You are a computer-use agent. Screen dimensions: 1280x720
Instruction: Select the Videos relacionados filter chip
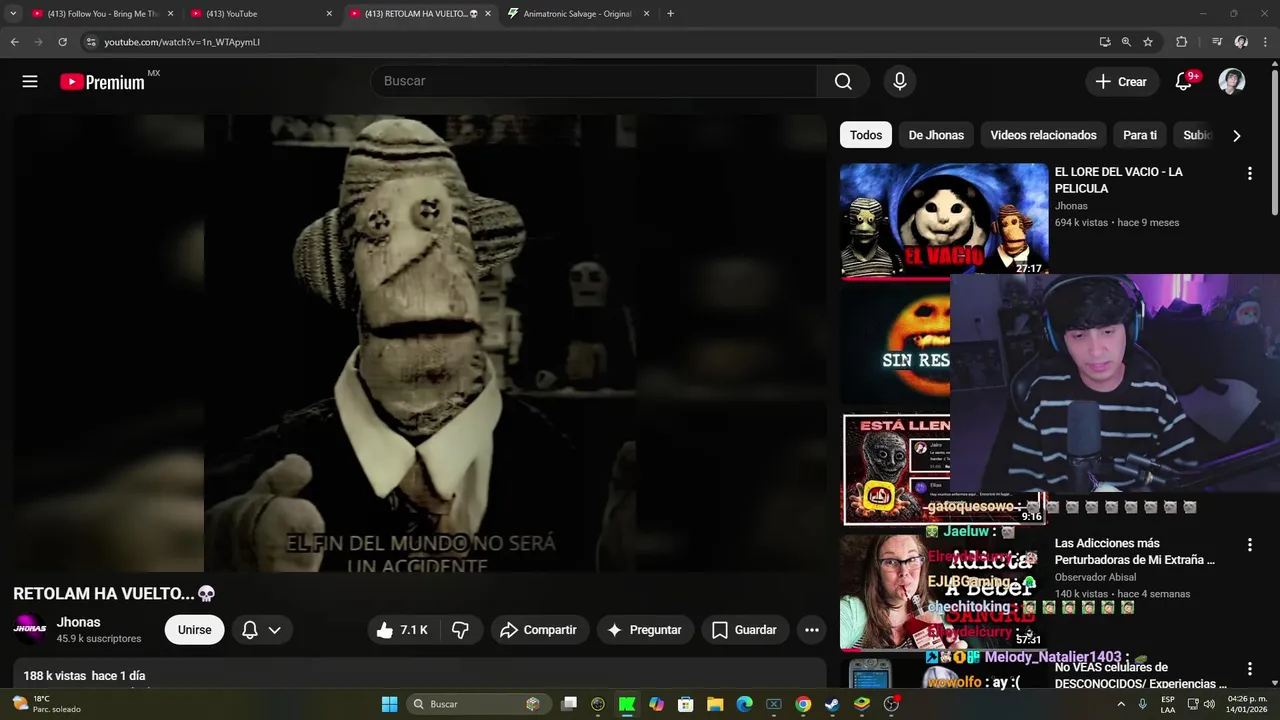pos(1043,135)
